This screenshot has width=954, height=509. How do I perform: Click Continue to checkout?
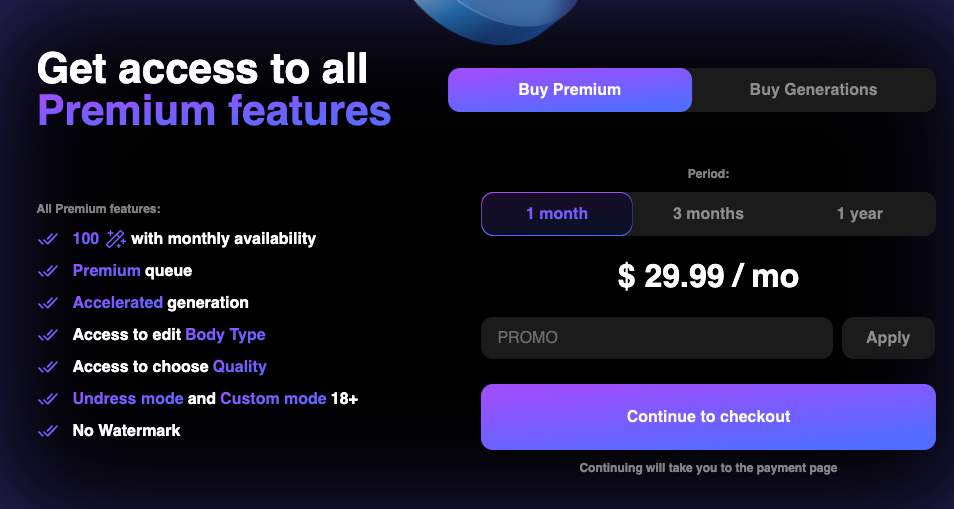(x=708, y=417)
